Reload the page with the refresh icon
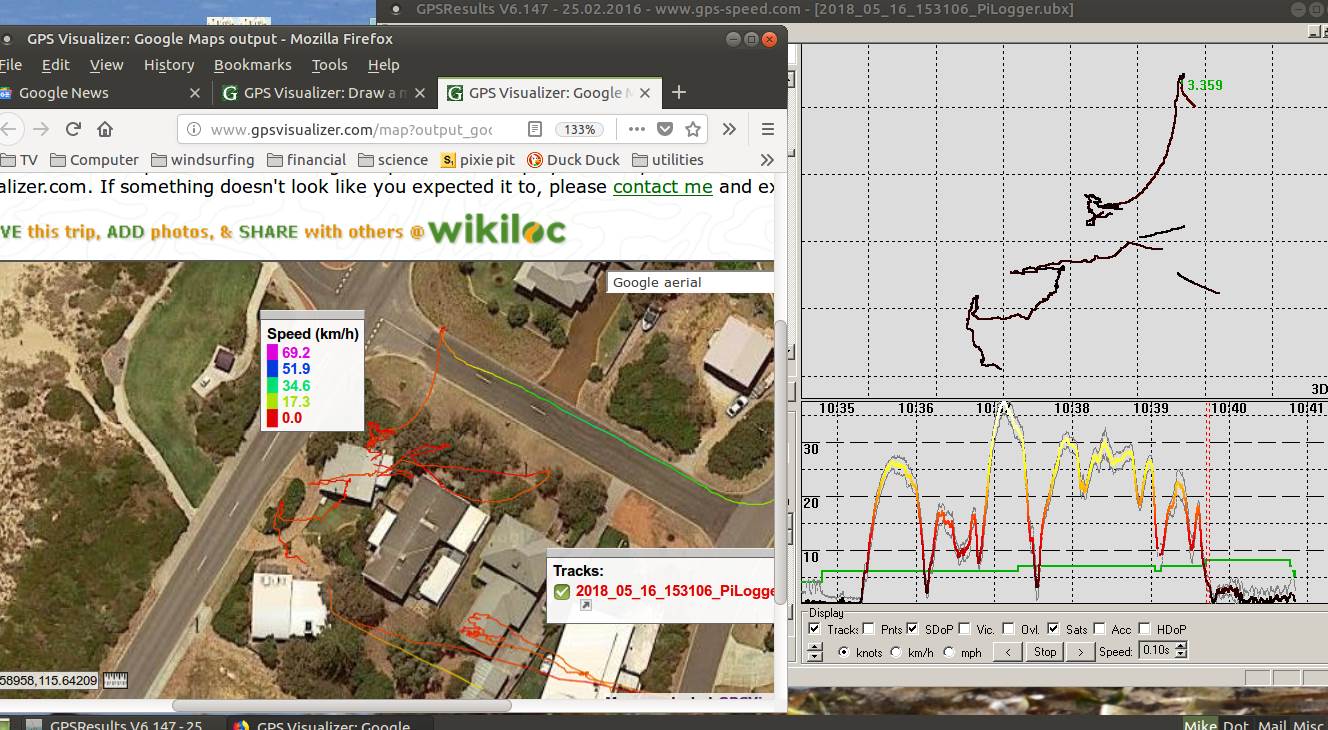 pyautogui.click(x=73, y=129)
